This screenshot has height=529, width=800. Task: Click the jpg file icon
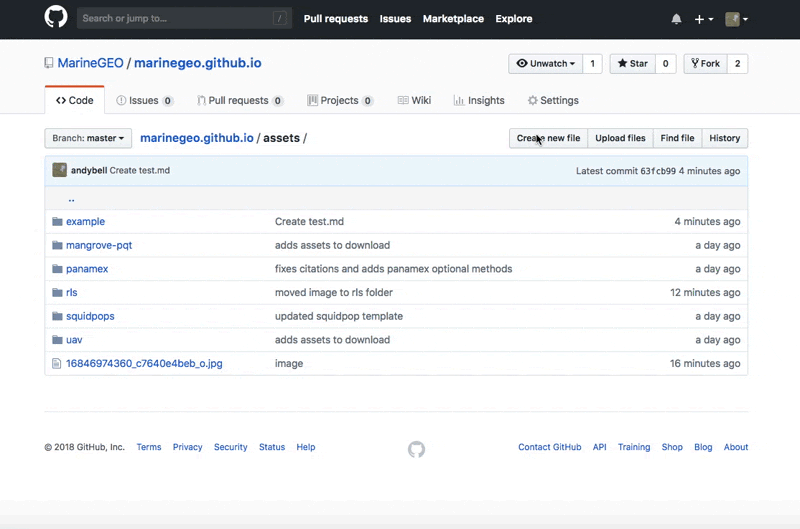57,364
